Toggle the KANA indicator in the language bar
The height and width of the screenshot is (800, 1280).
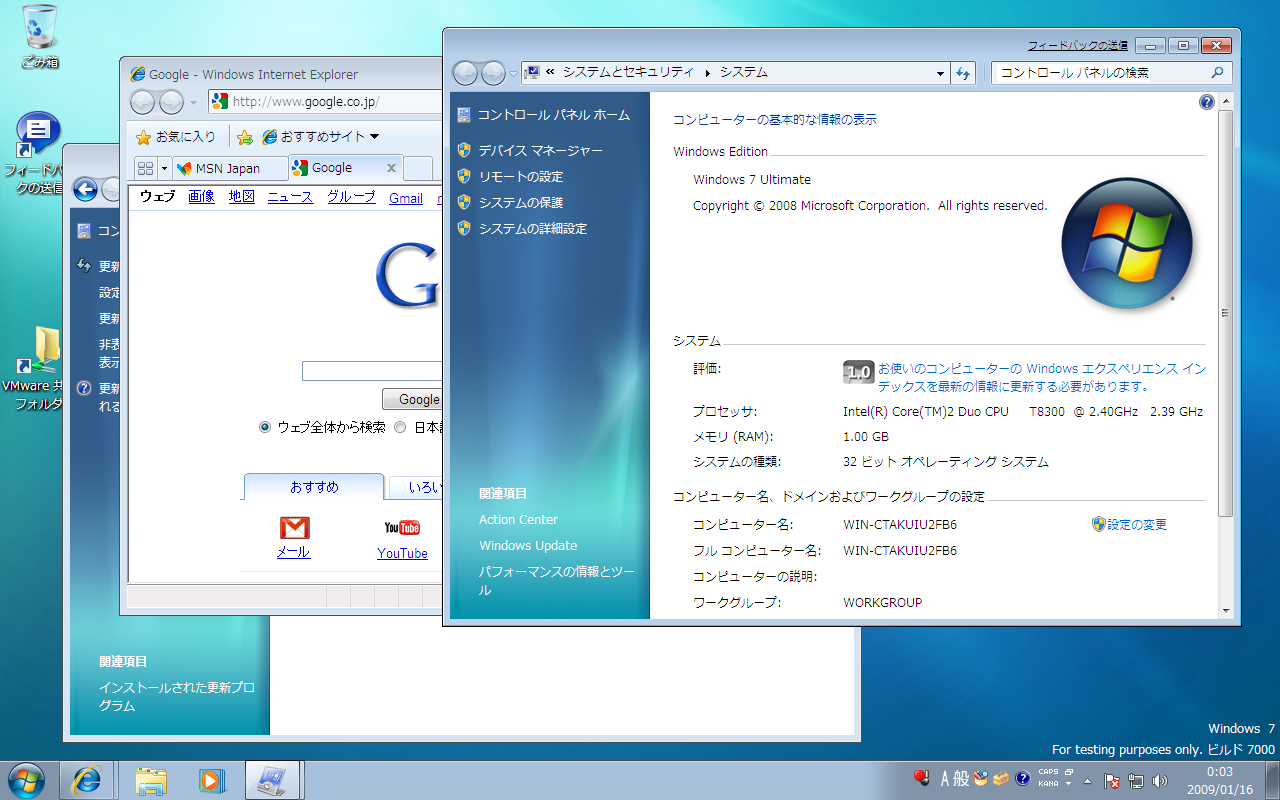[1048, 784]
